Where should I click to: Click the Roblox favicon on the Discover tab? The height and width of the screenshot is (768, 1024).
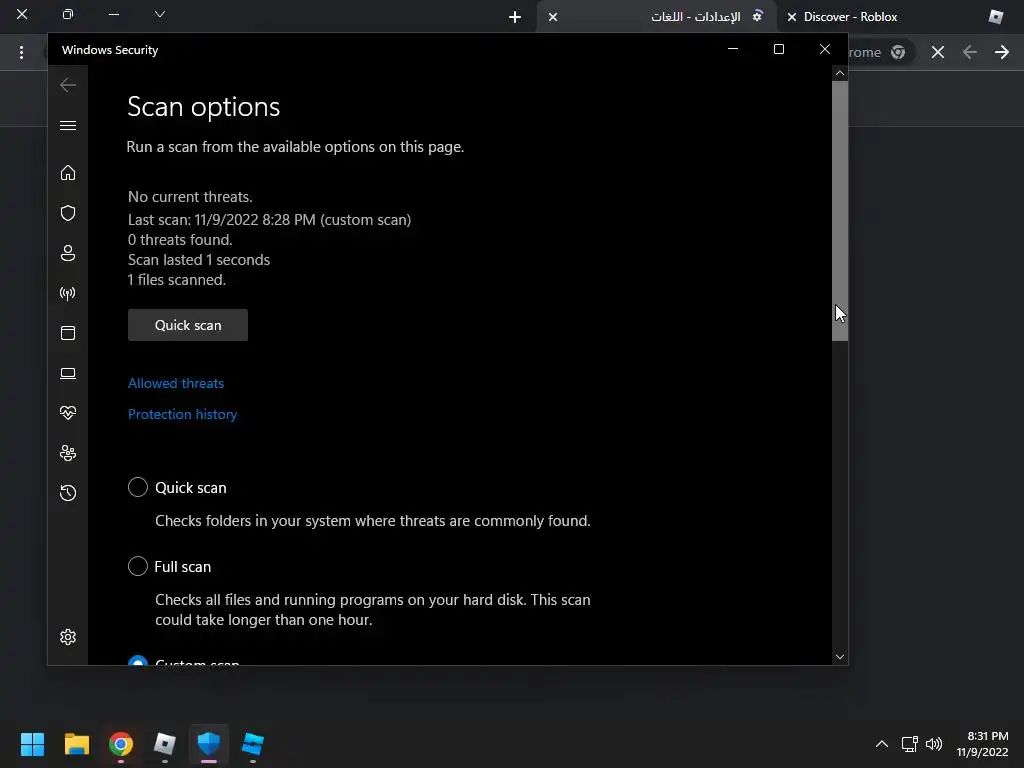click(995, 17)
